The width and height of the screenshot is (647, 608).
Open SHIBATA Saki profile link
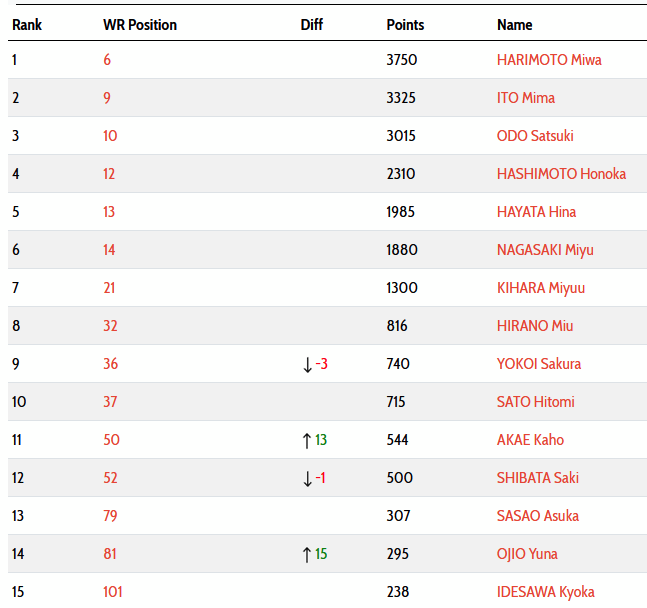point(538,478)
